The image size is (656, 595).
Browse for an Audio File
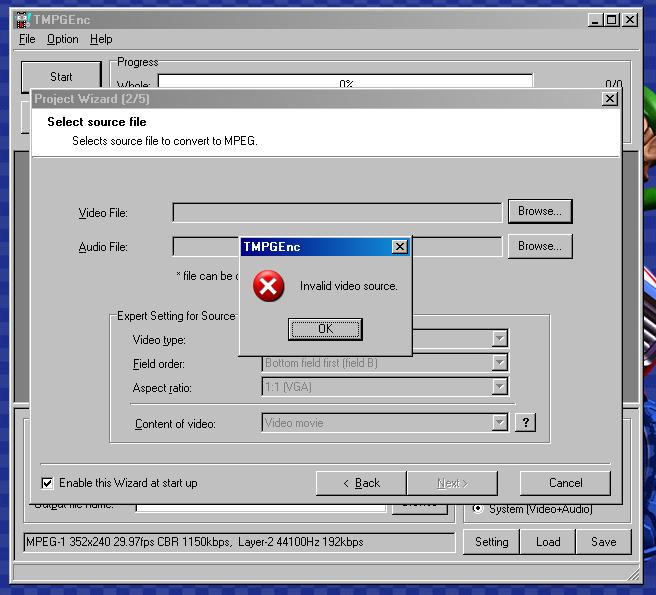(540, 246)
